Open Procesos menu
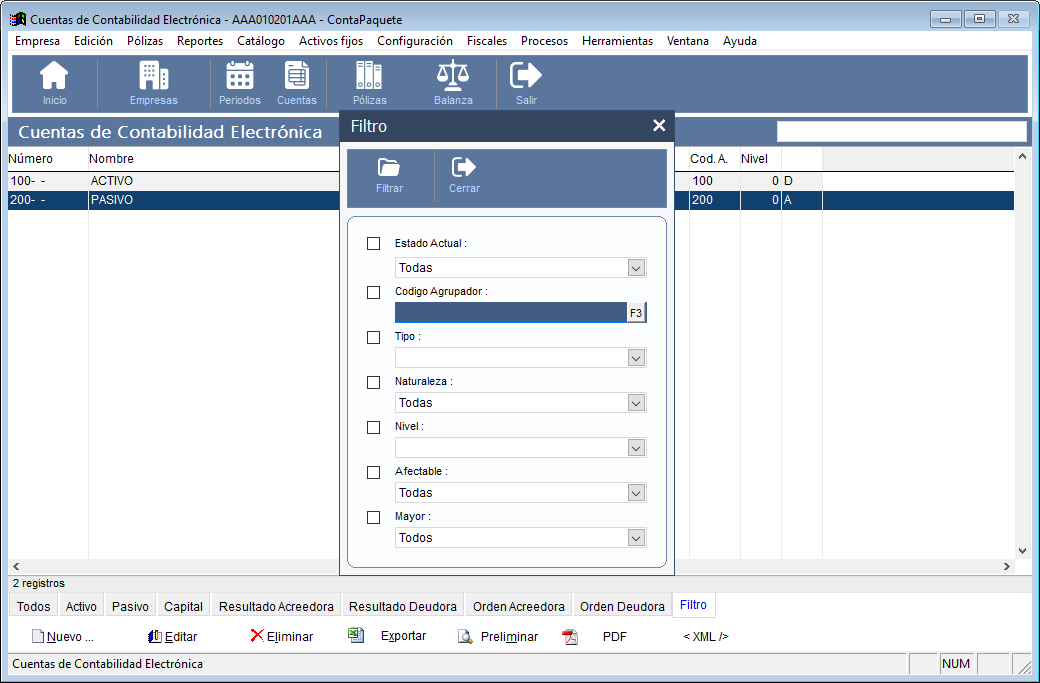 [544, 41]
